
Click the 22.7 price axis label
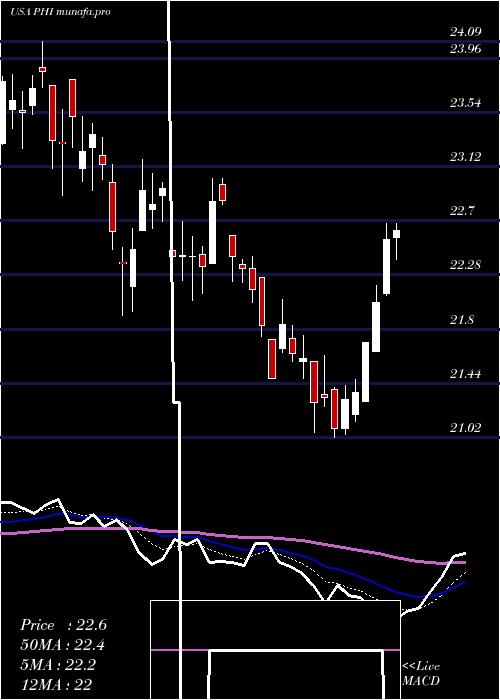click(462, 210)
